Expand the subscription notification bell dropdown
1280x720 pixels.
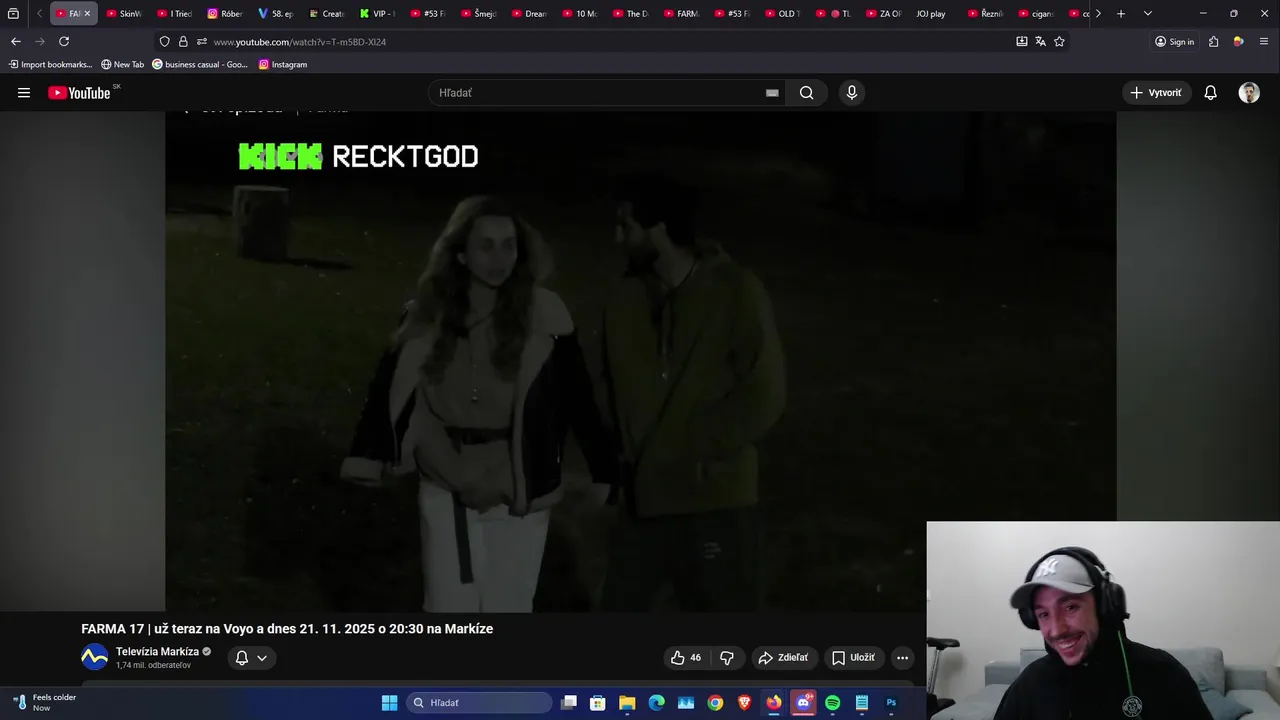coord(251,658)
